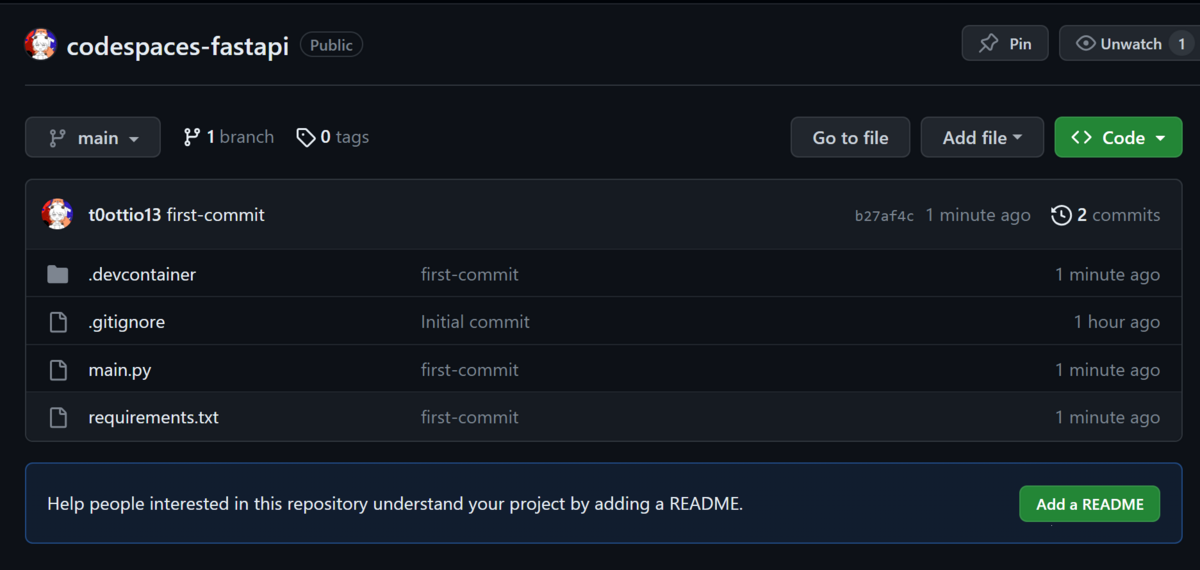Click the Add a README button
1200x570 pixels.
pyautogui.click(x=1089, y=504)
